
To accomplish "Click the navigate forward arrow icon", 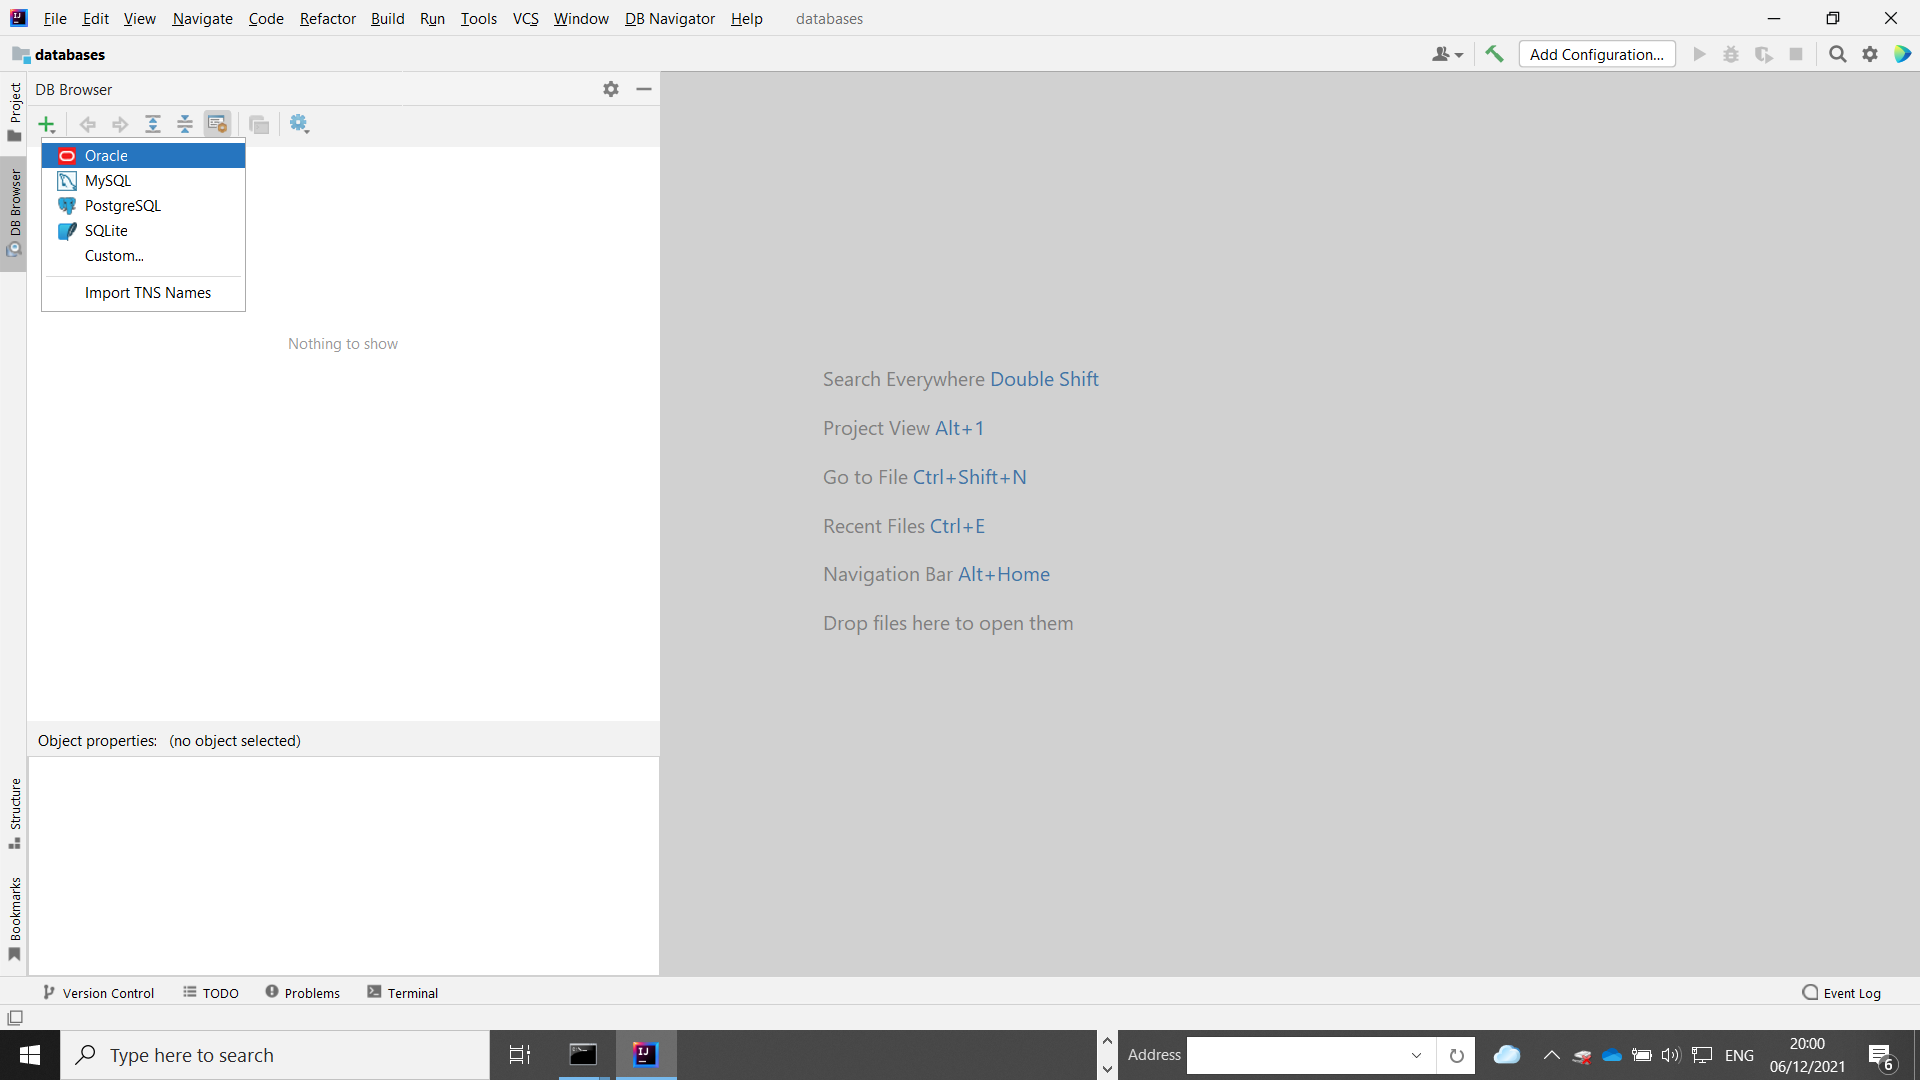I will (119, 123).
